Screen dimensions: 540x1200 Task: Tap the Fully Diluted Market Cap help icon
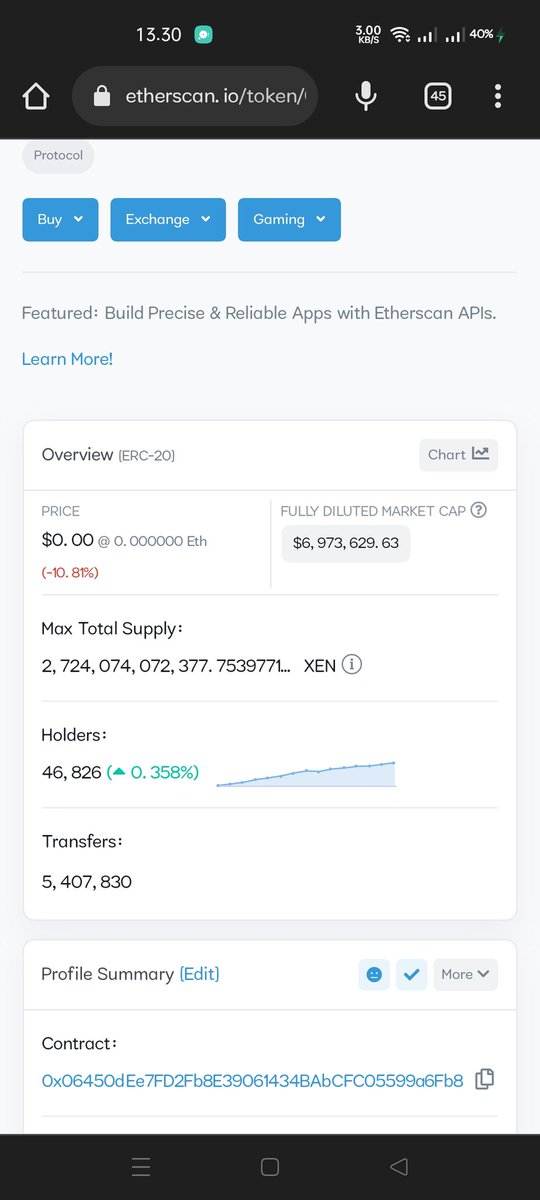[x=478, y=510]
